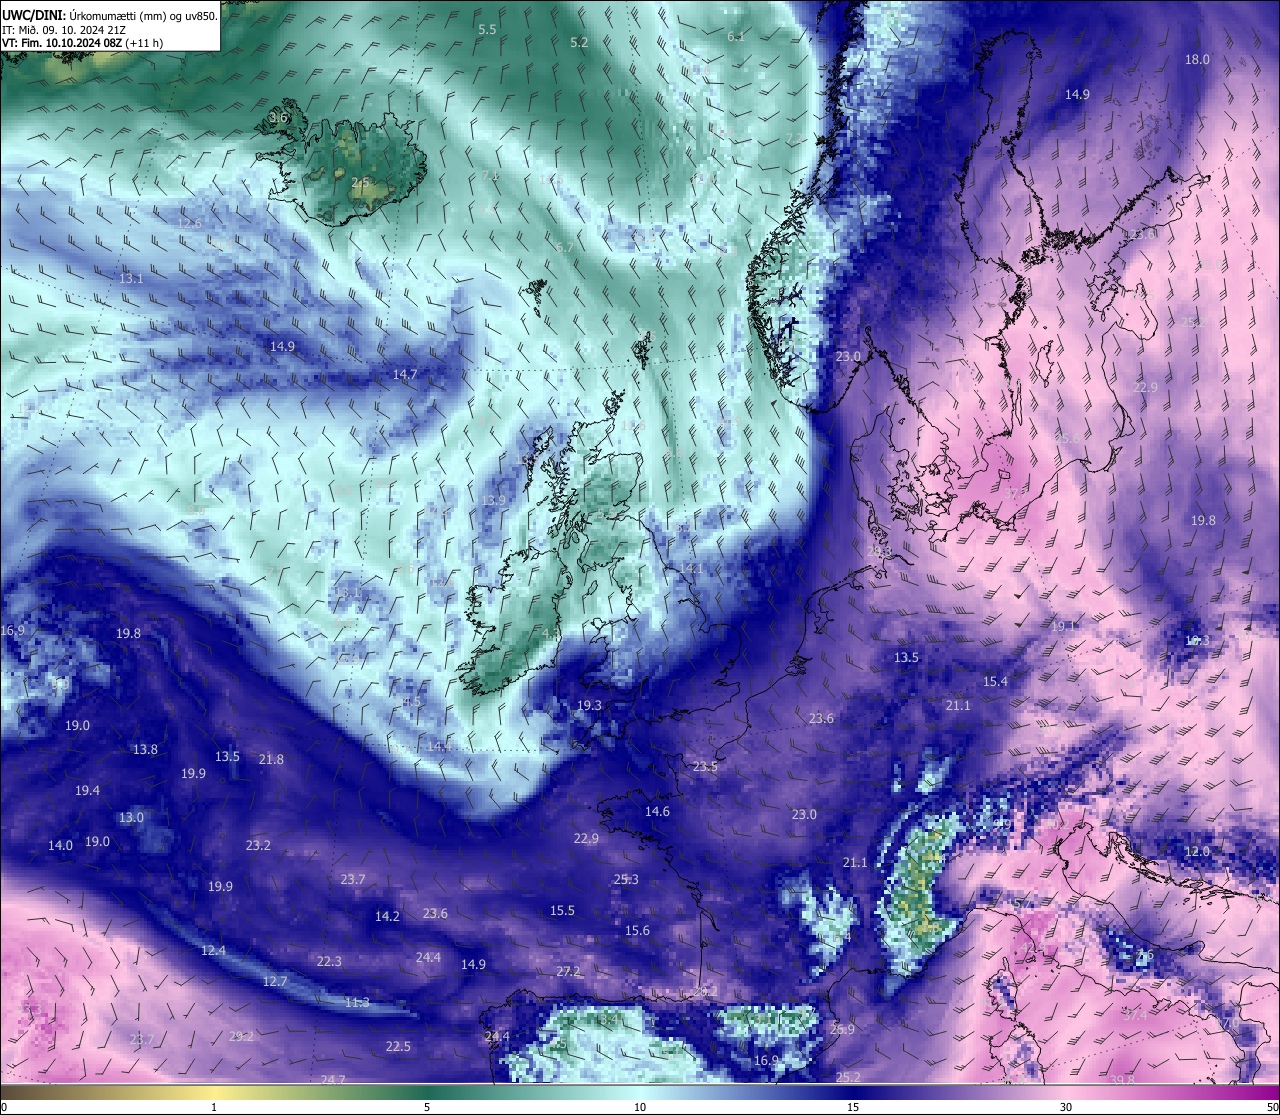The width and height of the screenshot is (1280, 1115).
Task: Click the 50 label on the color scale
Action: pos(1272,1107)
